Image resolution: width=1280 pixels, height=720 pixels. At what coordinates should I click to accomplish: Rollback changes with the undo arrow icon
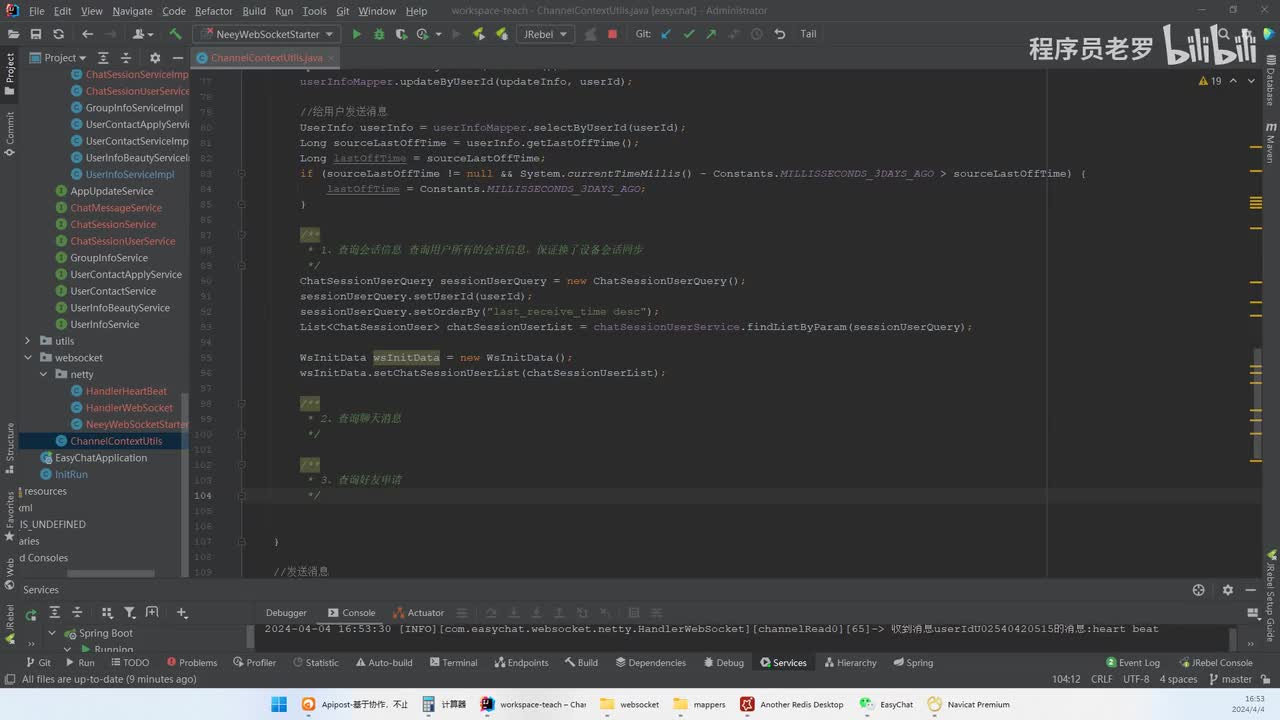(779, 34)
